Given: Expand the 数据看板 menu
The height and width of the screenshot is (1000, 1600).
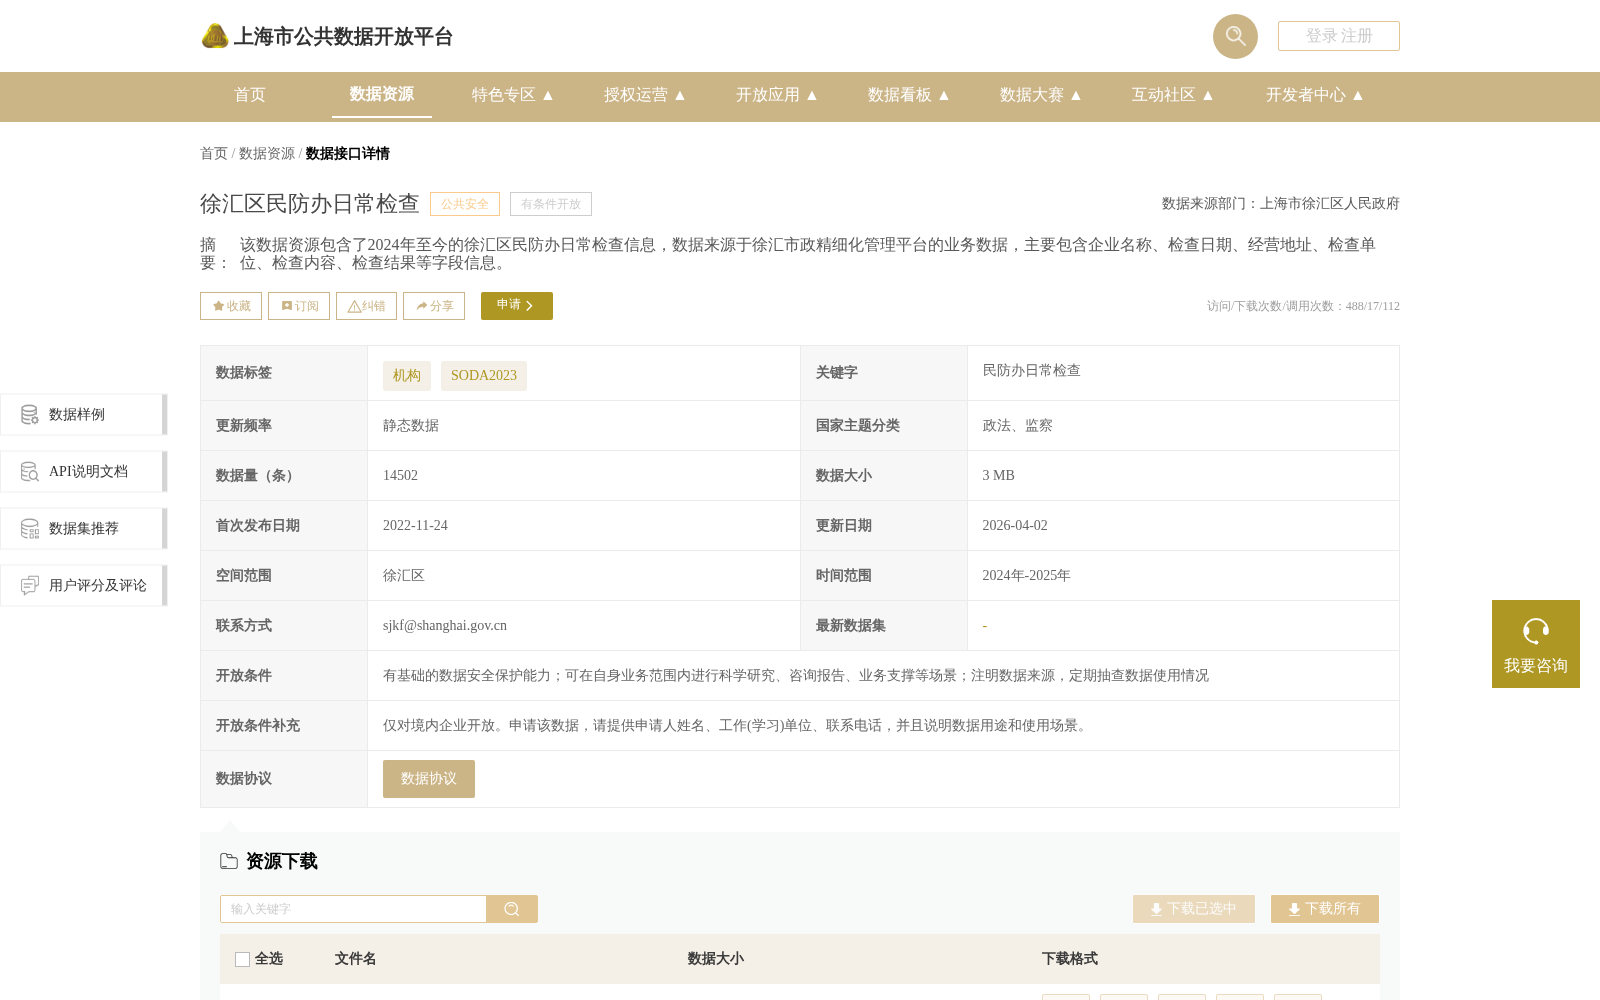Looking at the screenshot, I should [908, 95].
